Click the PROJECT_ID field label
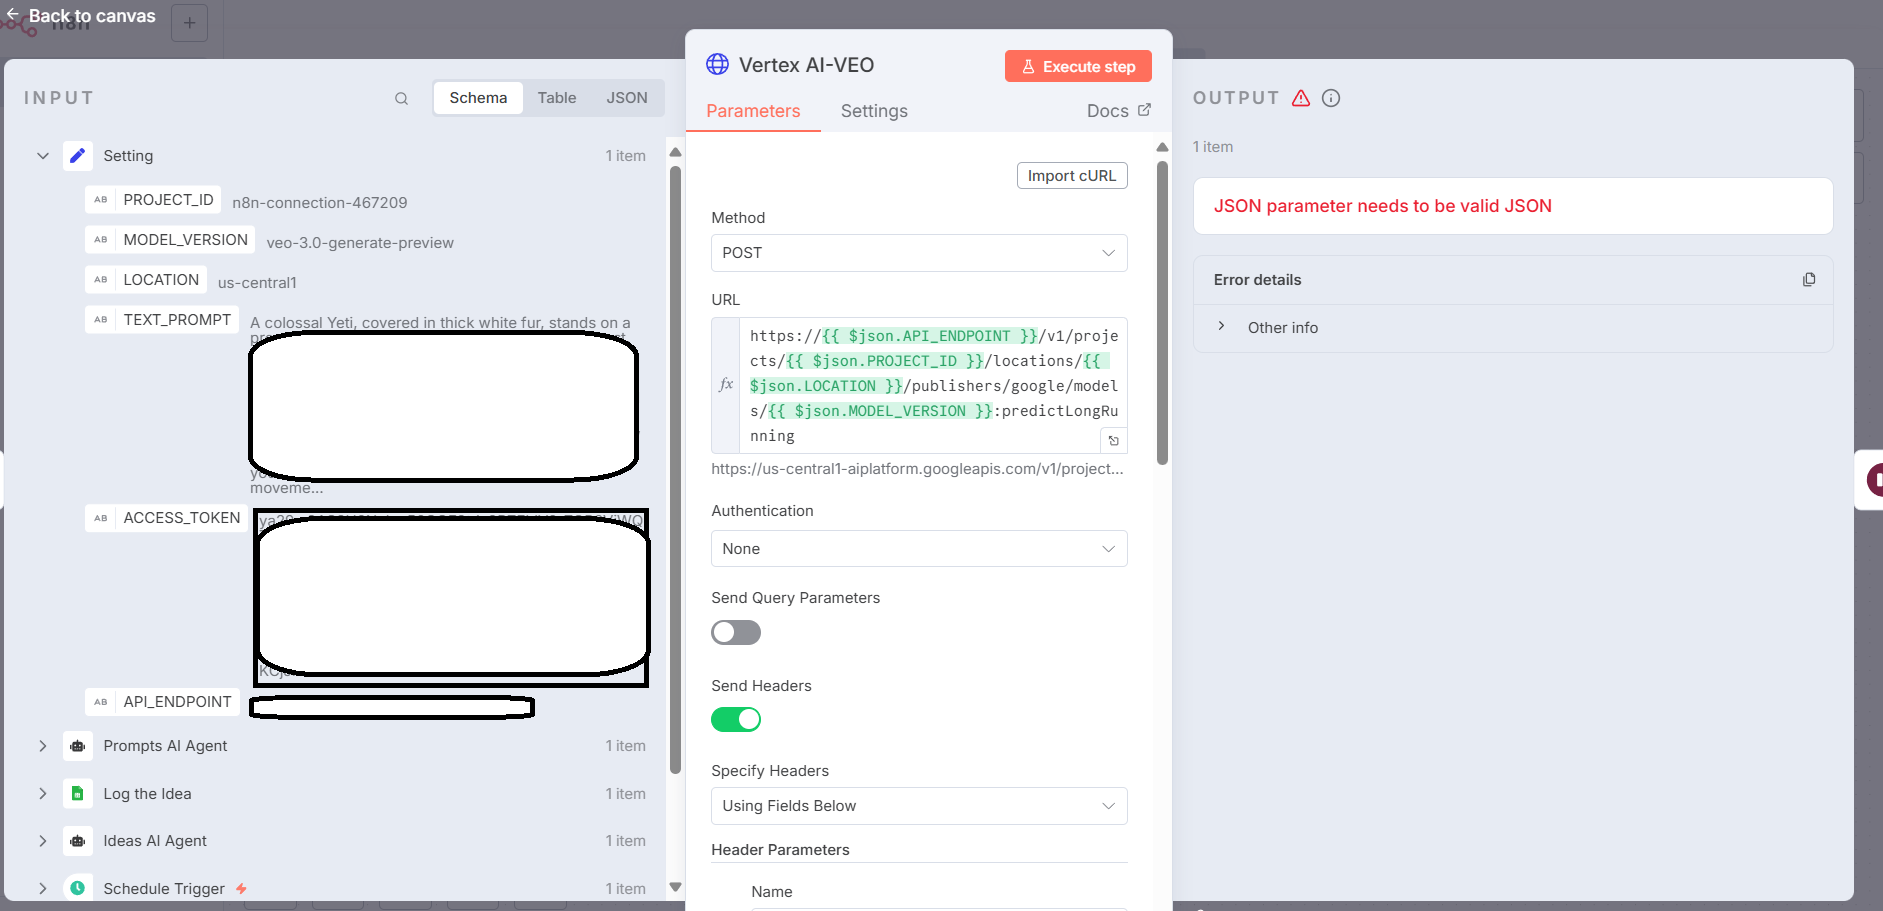 click(x=168, y=200)
